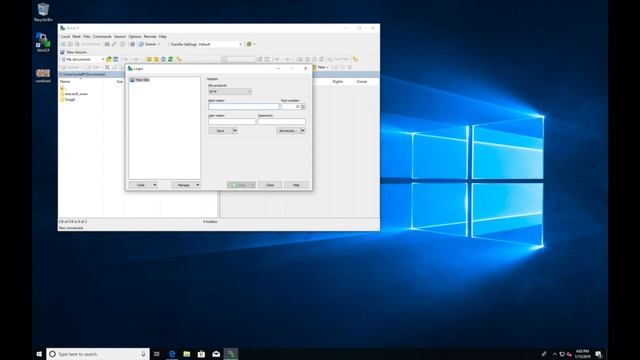Select New Site in the Login dialog

tap(140, 80)
